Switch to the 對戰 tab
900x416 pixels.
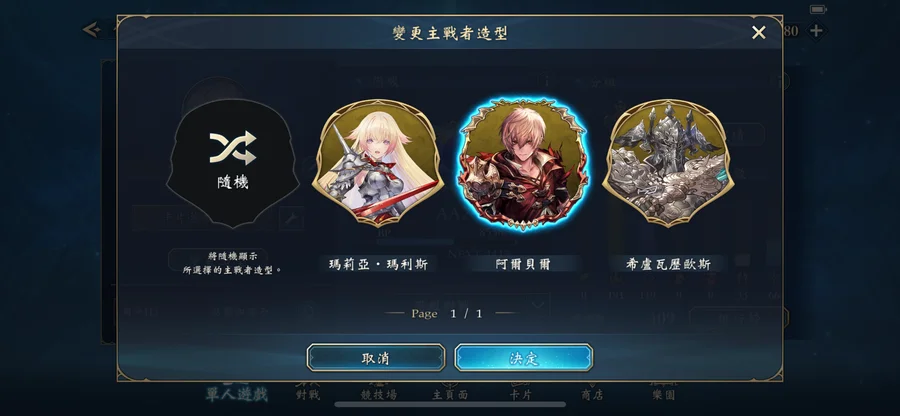click(308, 394)
